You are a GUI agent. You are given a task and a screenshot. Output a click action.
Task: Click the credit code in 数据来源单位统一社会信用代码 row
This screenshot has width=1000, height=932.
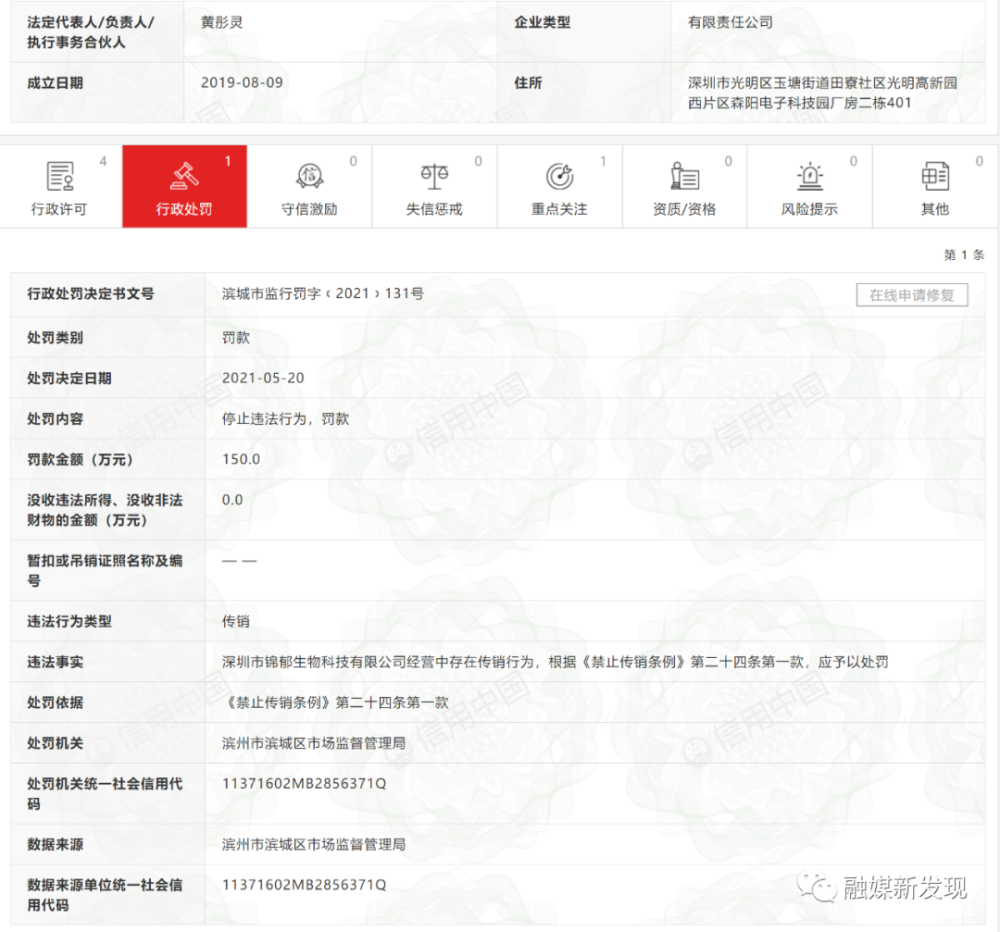coord(304,885)
